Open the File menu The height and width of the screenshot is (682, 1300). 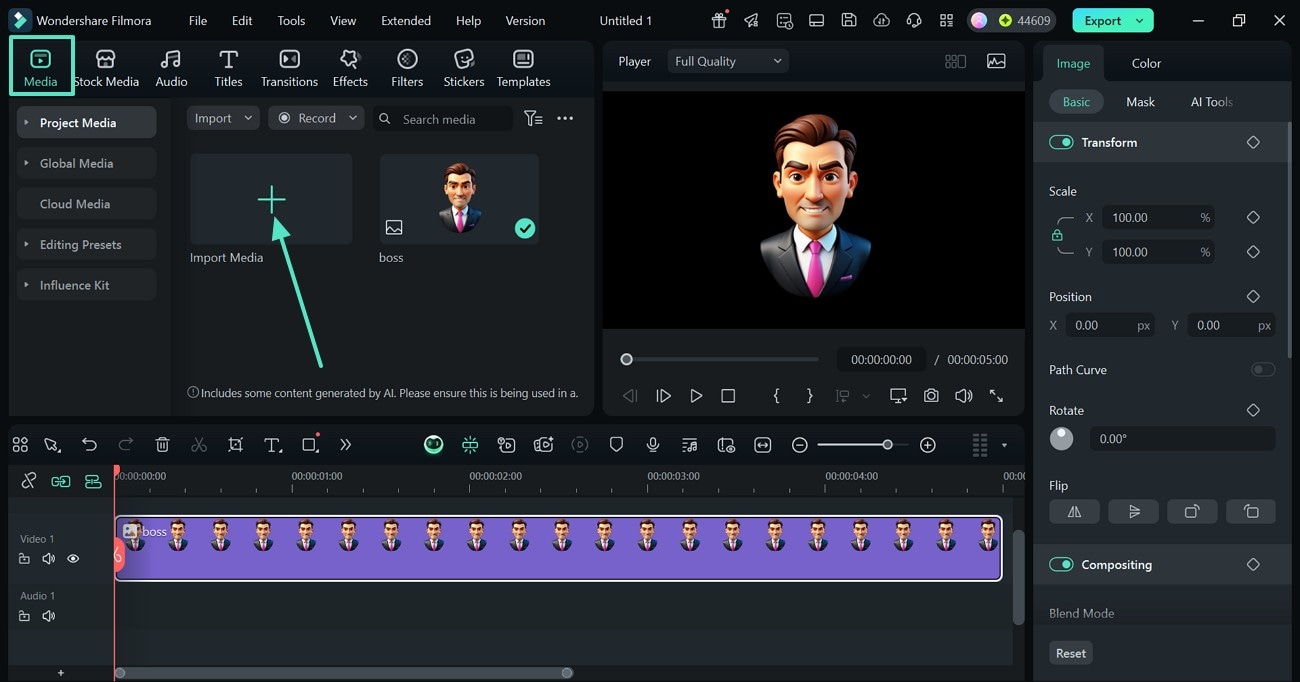pos(198,20)
